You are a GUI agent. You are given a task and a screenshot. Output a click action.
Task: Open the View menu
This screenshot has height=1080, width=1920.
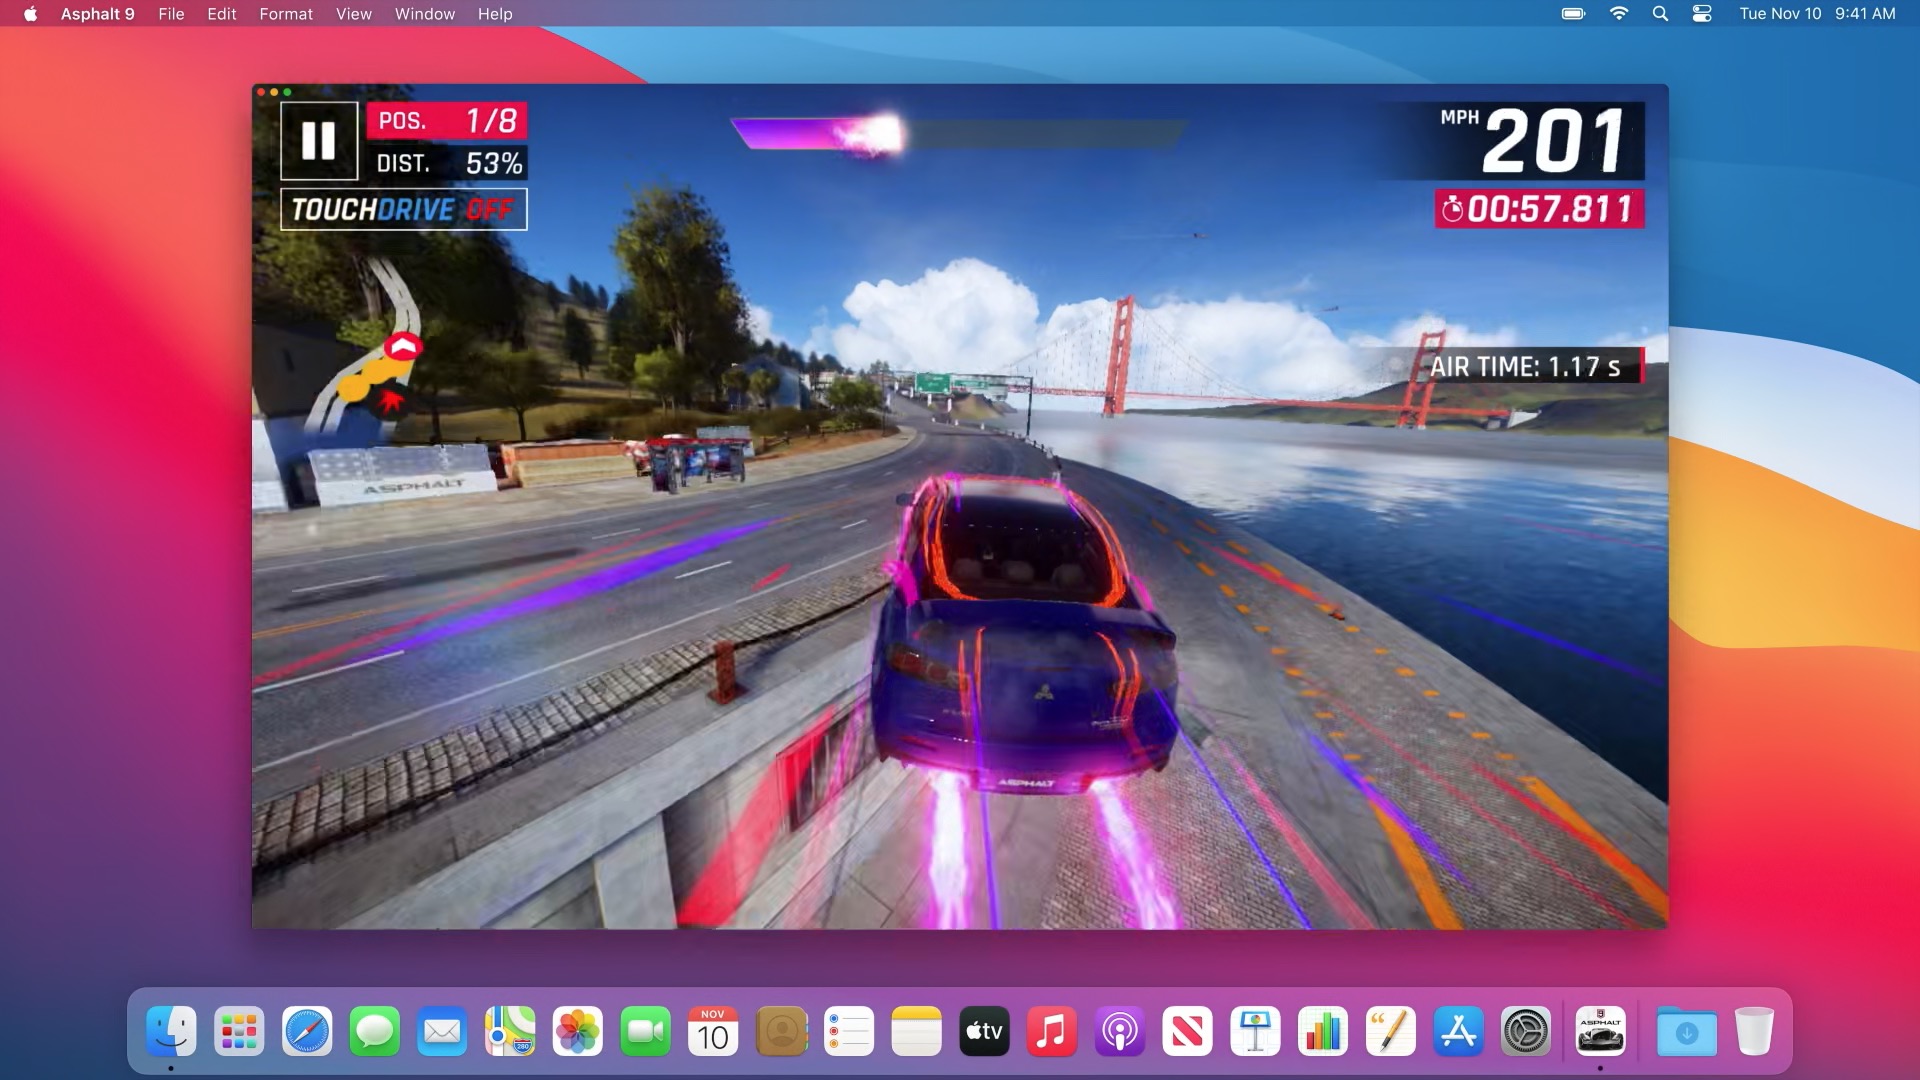click(x=353, y=14)
